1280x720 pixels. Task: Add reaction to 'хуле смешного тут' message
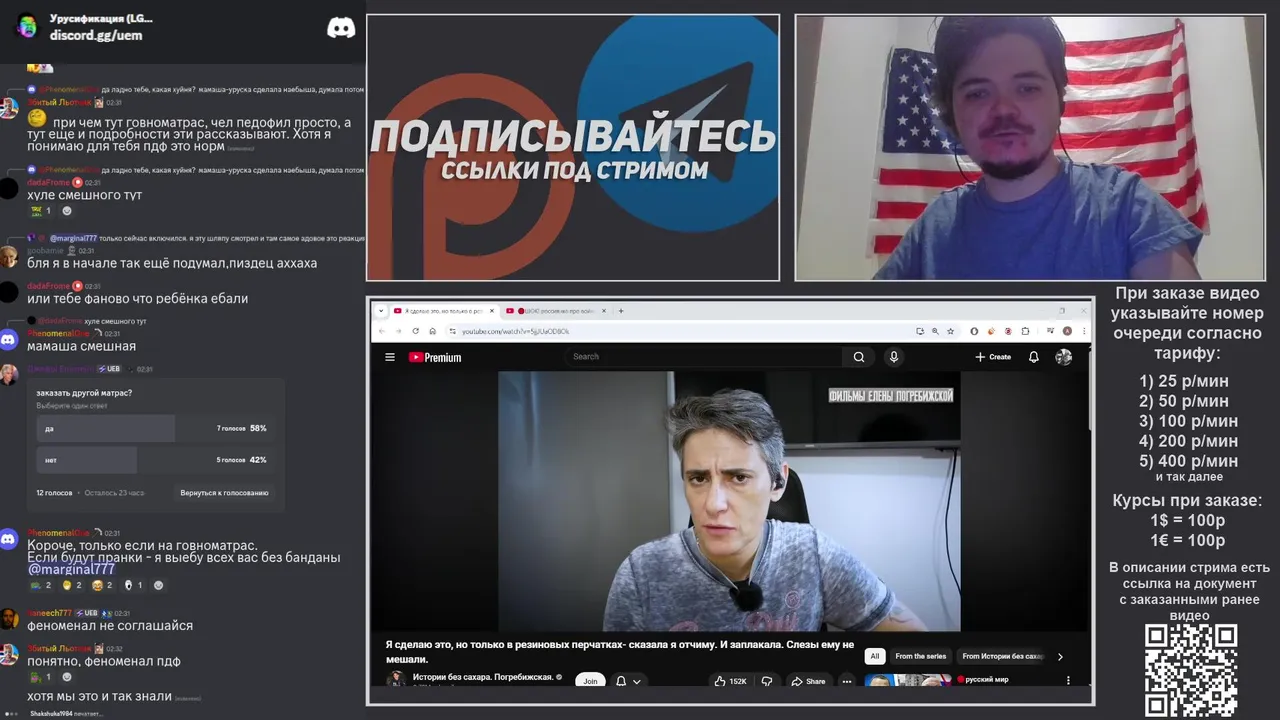67,211
